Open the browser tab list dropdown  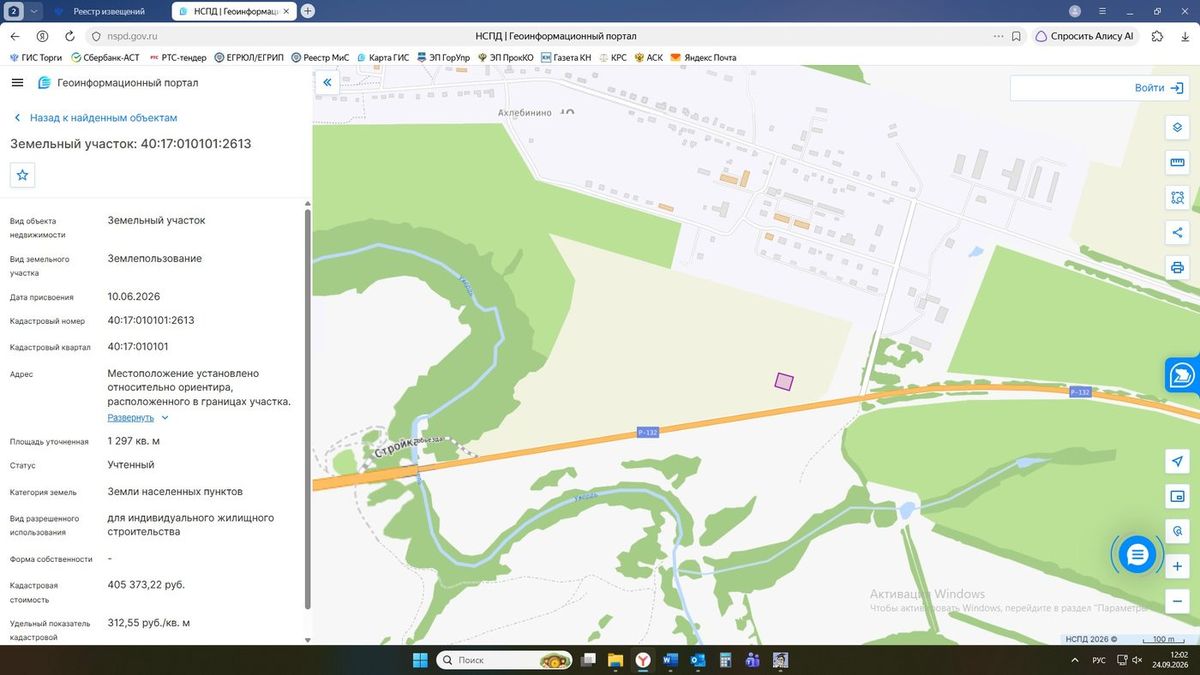35,11
